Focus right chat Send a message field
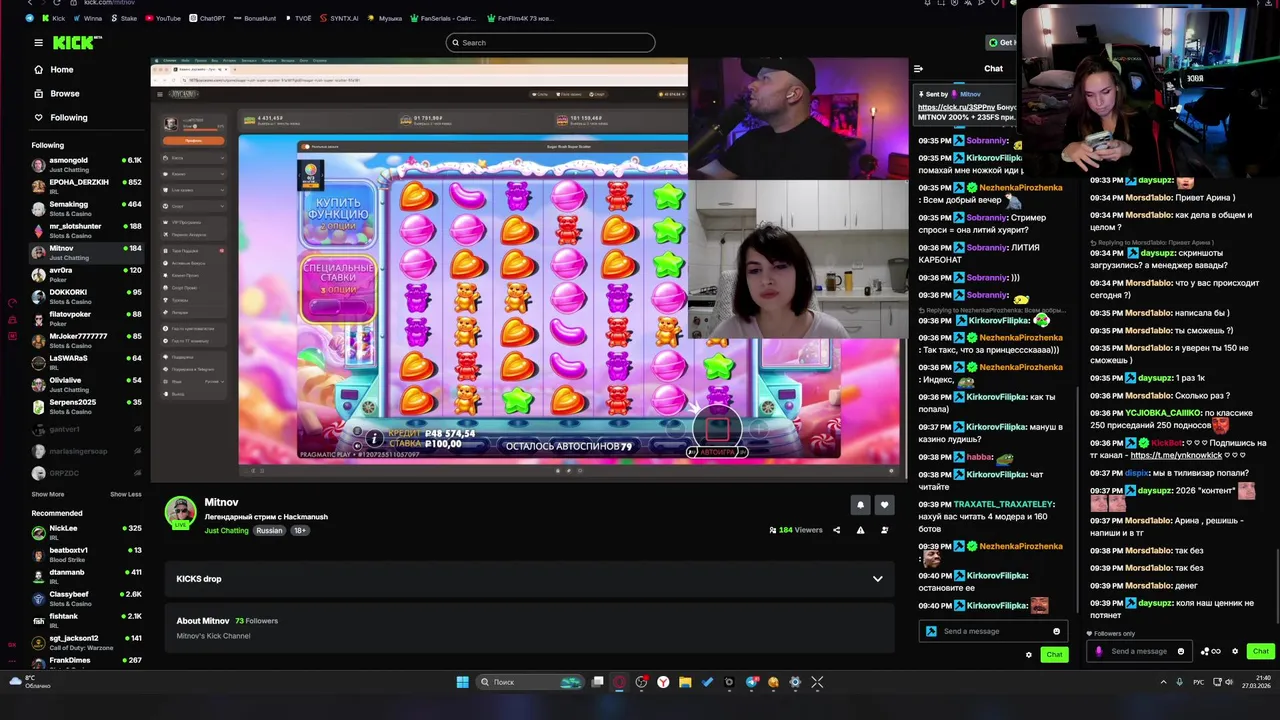The image size is (1280, 720). click(1139, 651)
